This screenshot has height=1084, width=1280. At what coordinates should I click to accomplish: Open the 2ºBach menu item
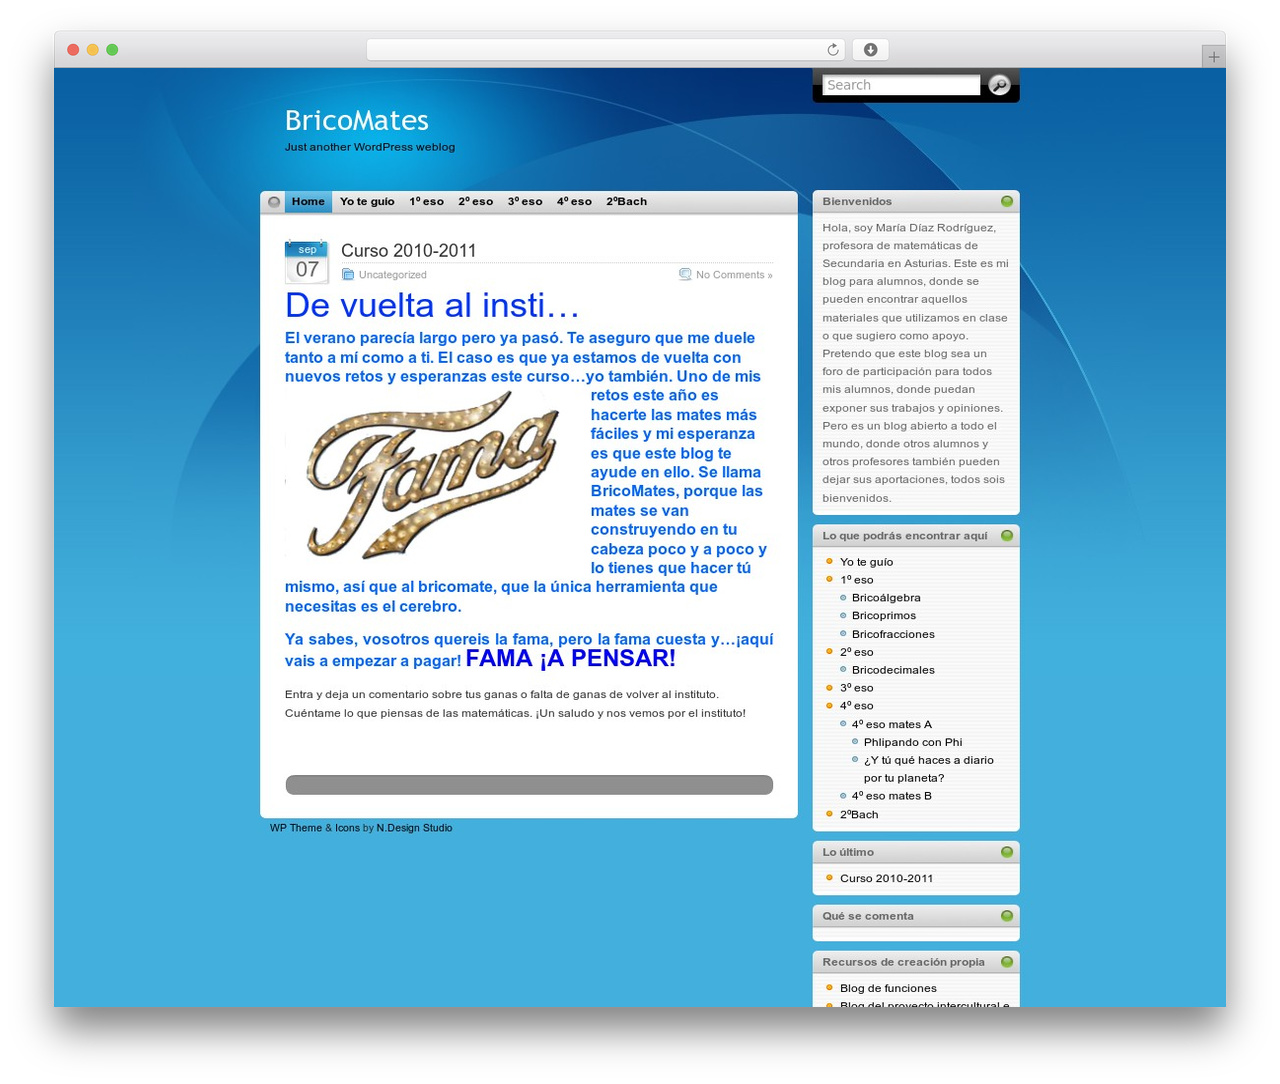pyautogui.click(x=626, y=202)
